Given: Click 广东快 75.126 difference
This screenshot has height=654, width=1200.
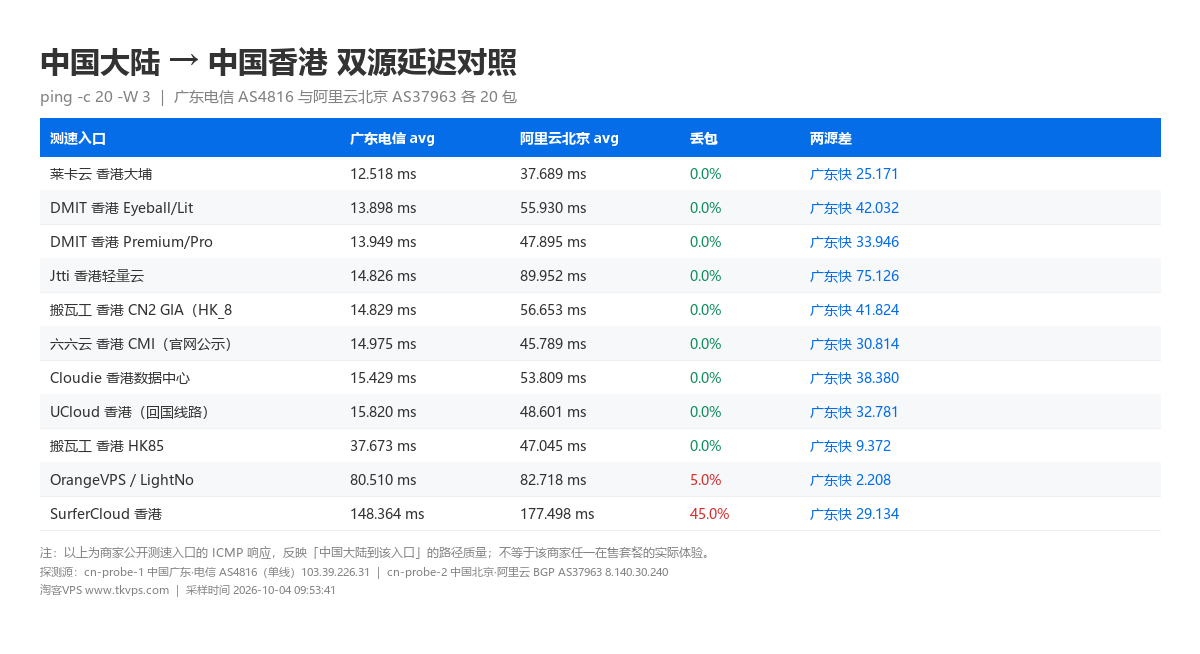Looking at the screenshot, I should 854,276.
